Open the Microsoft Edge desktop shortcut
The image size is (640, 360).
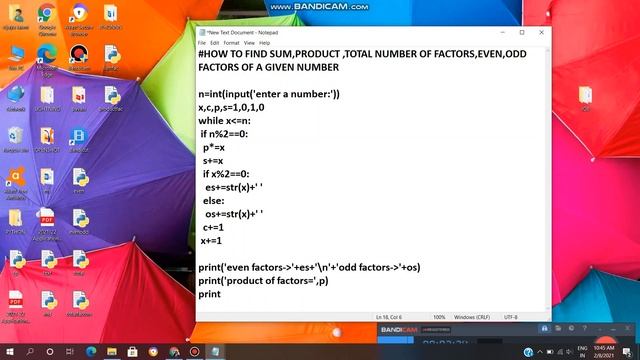pyautogui.click(x=47, y=60)
